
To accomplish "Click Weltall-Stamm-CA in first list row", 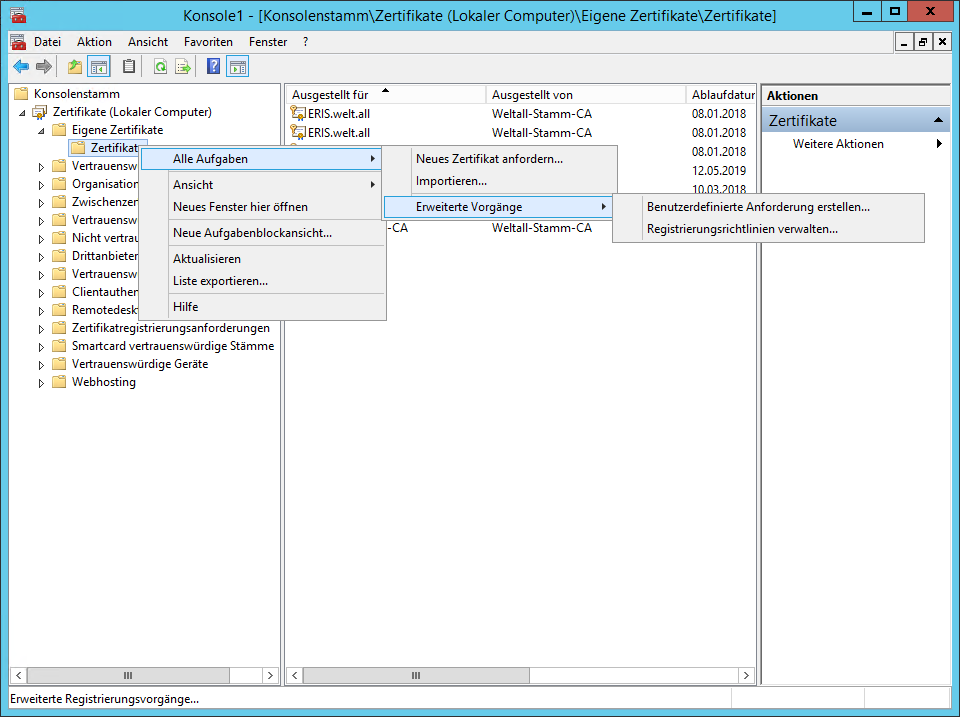I will [542, 113].
